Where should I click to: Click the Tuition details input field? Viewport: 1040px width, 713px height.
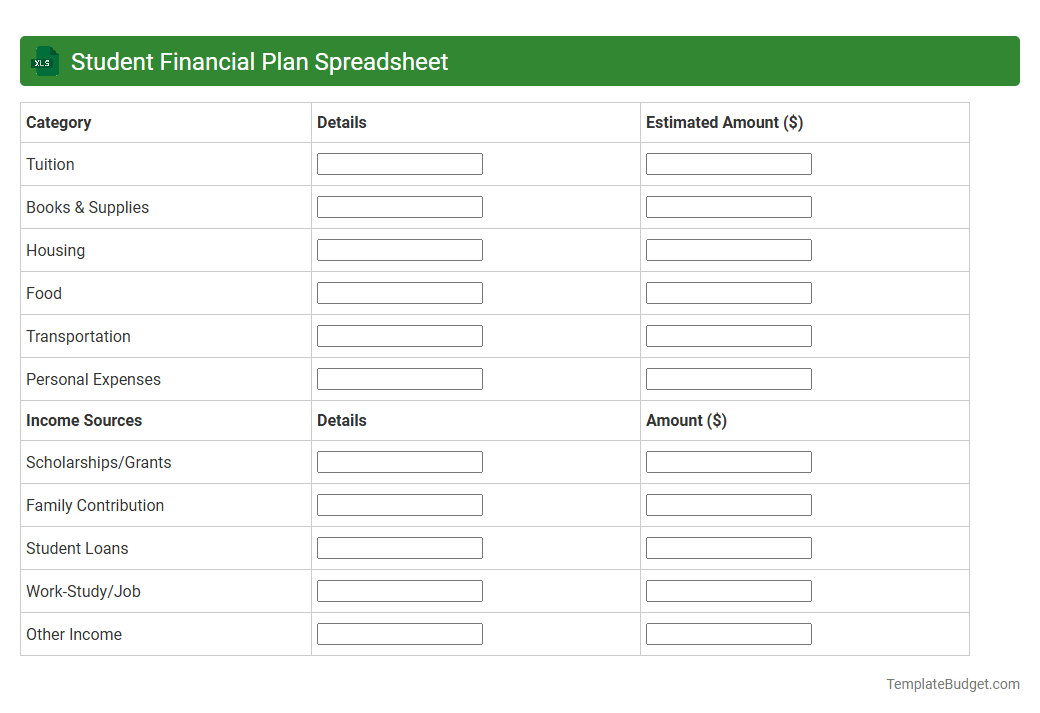tap(399, 163)
